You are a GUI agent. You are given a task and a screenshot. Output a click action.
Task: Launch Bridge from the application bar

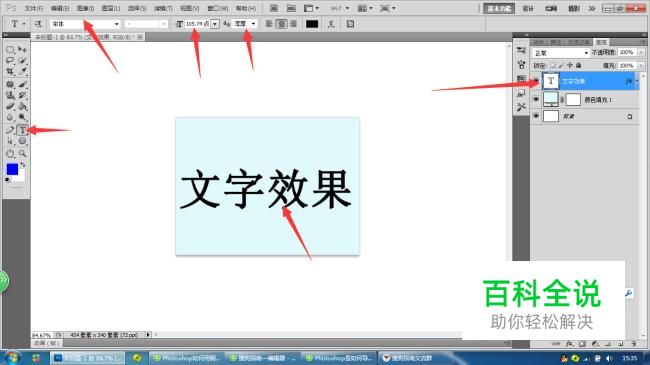click(274, 8)
